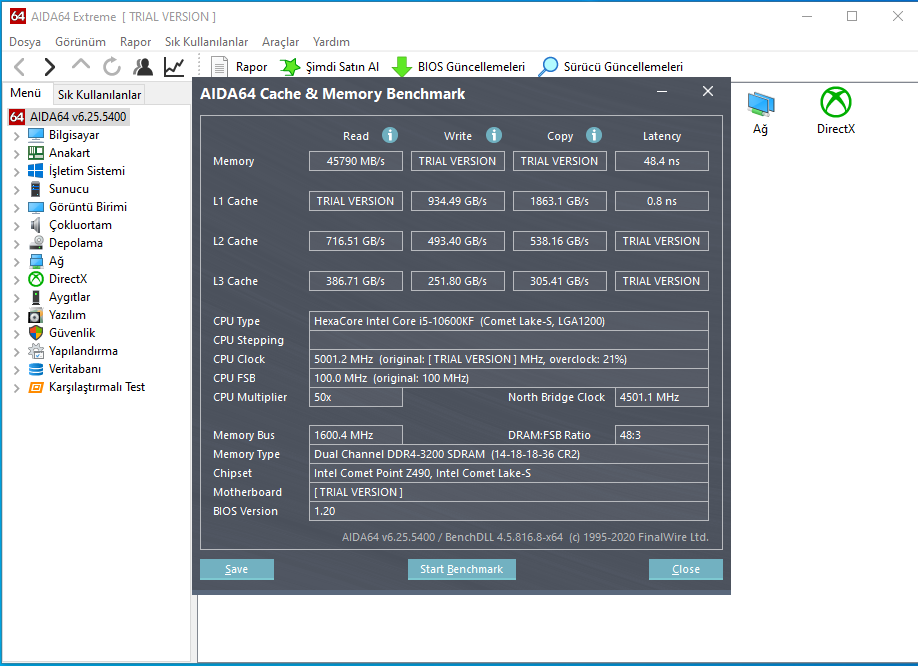Click the Anakart motherboard icon in tree
918x666 pixels.
coord(36,153)
